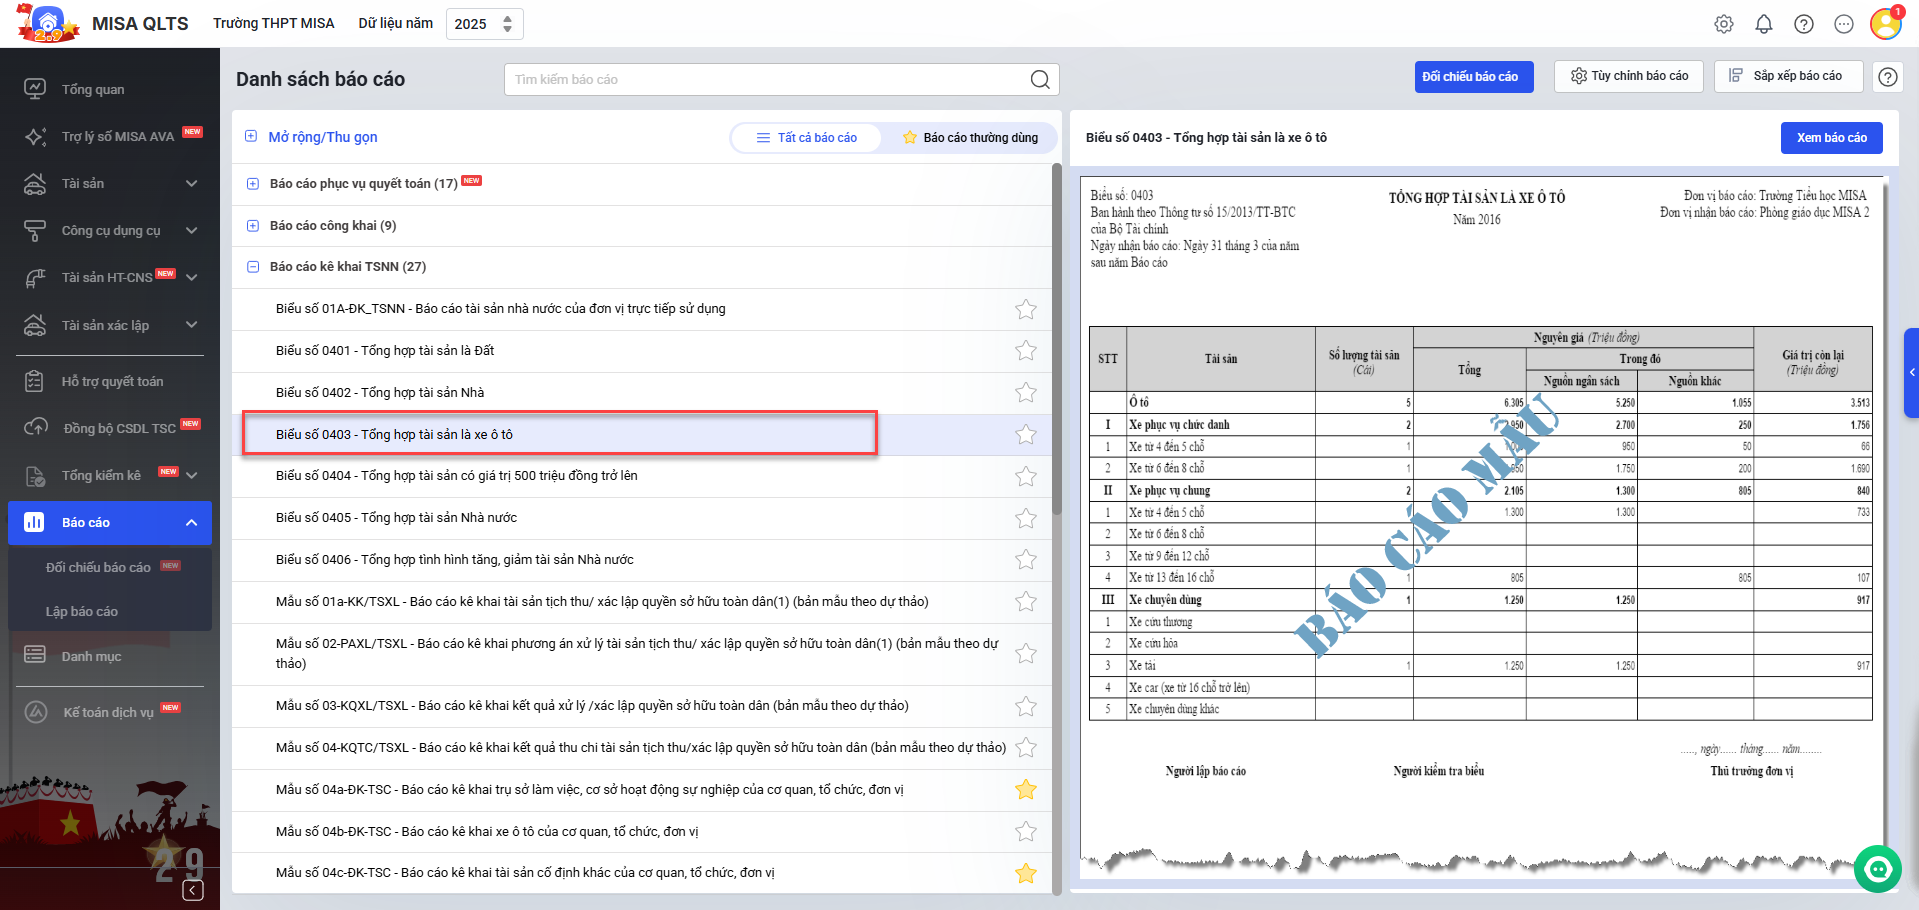
Task: Click the help icon beside Sắp xếp báo cáo
Action: pos(1887,77)
